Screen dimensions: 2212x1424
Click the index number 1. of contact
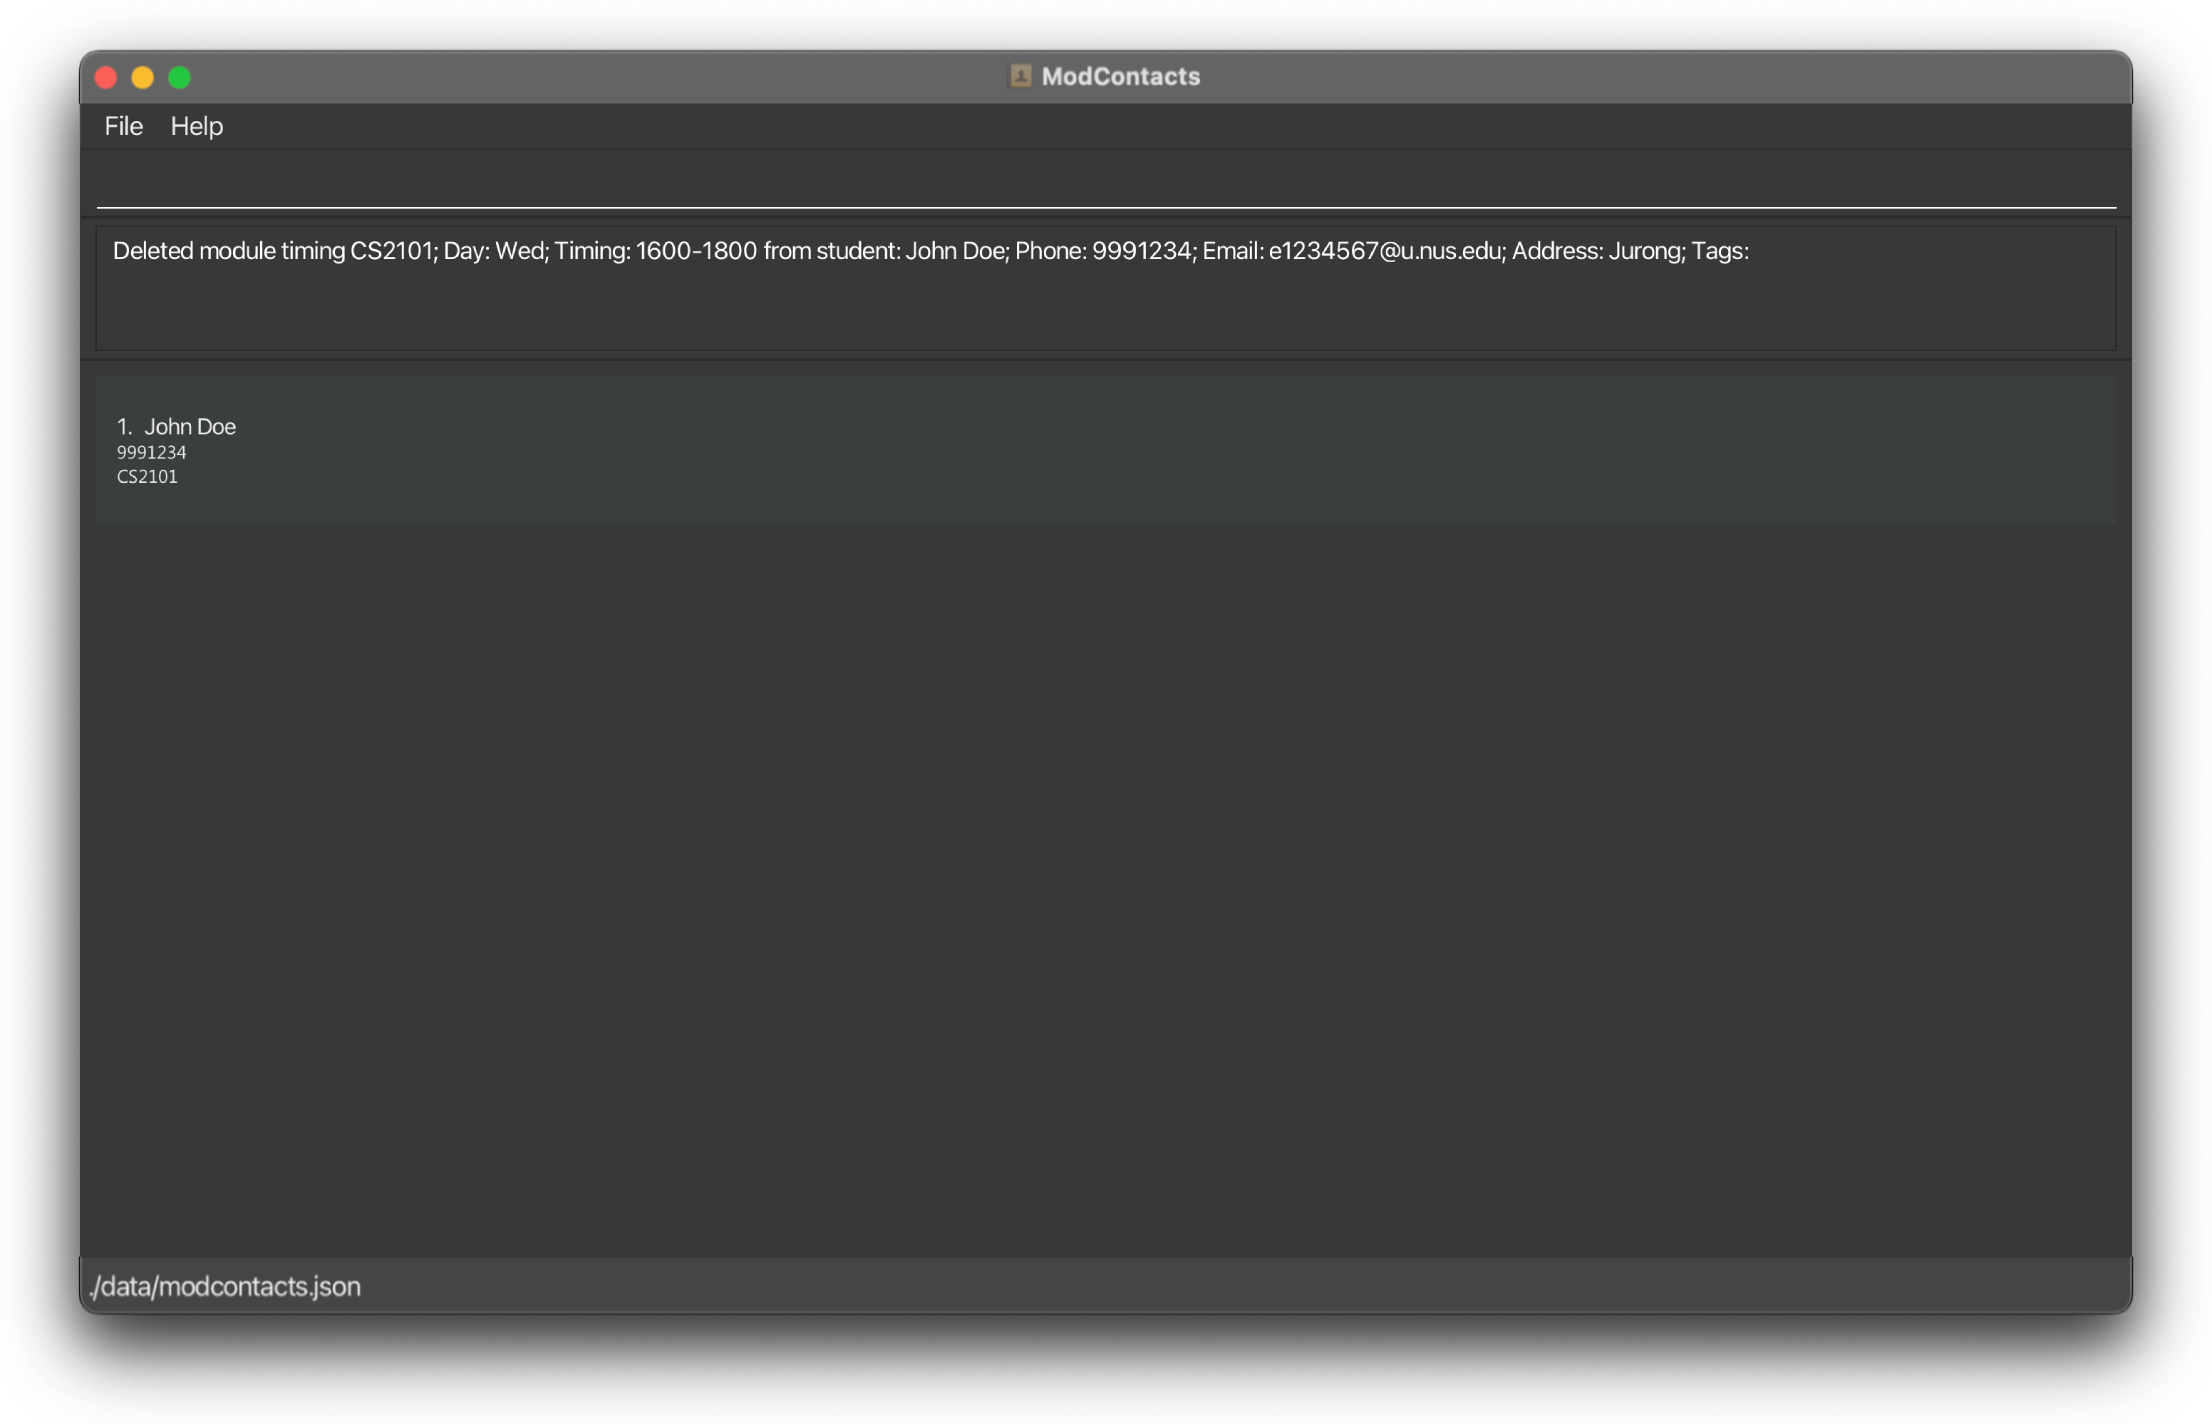point(124,427)
